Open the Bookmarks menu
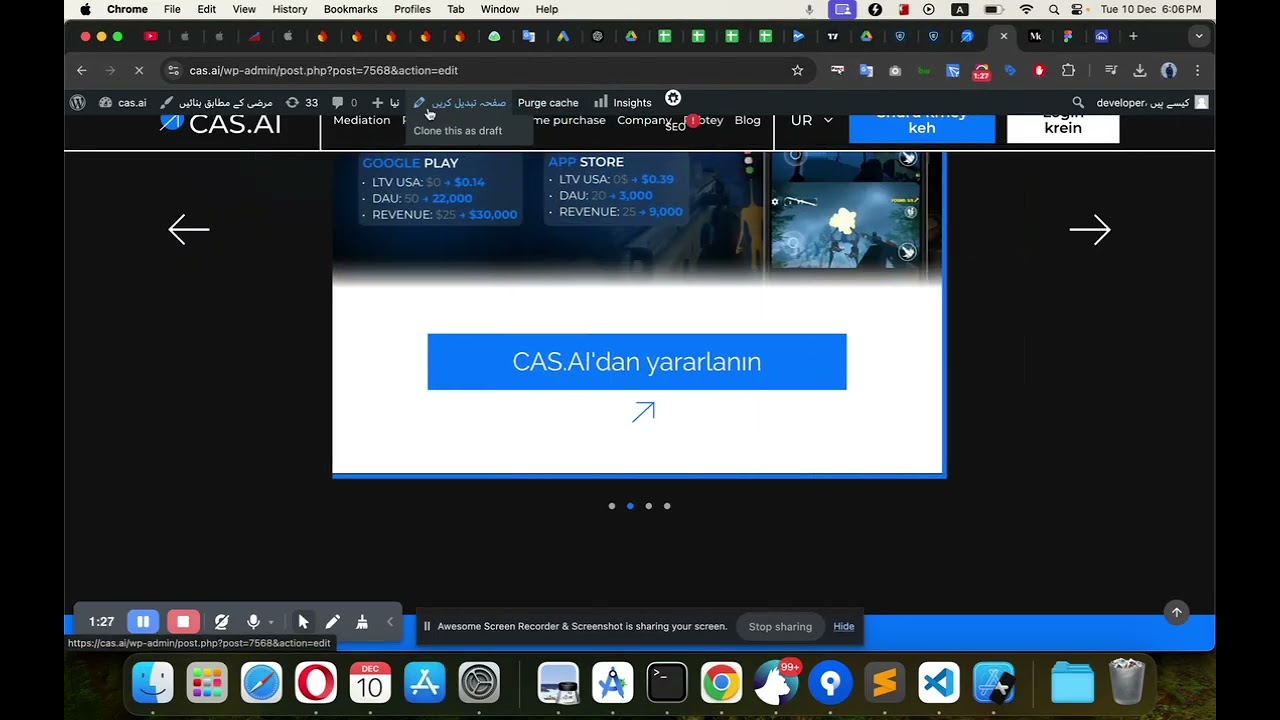Viewport: 1280px width, 720px height. coord(350,9)
